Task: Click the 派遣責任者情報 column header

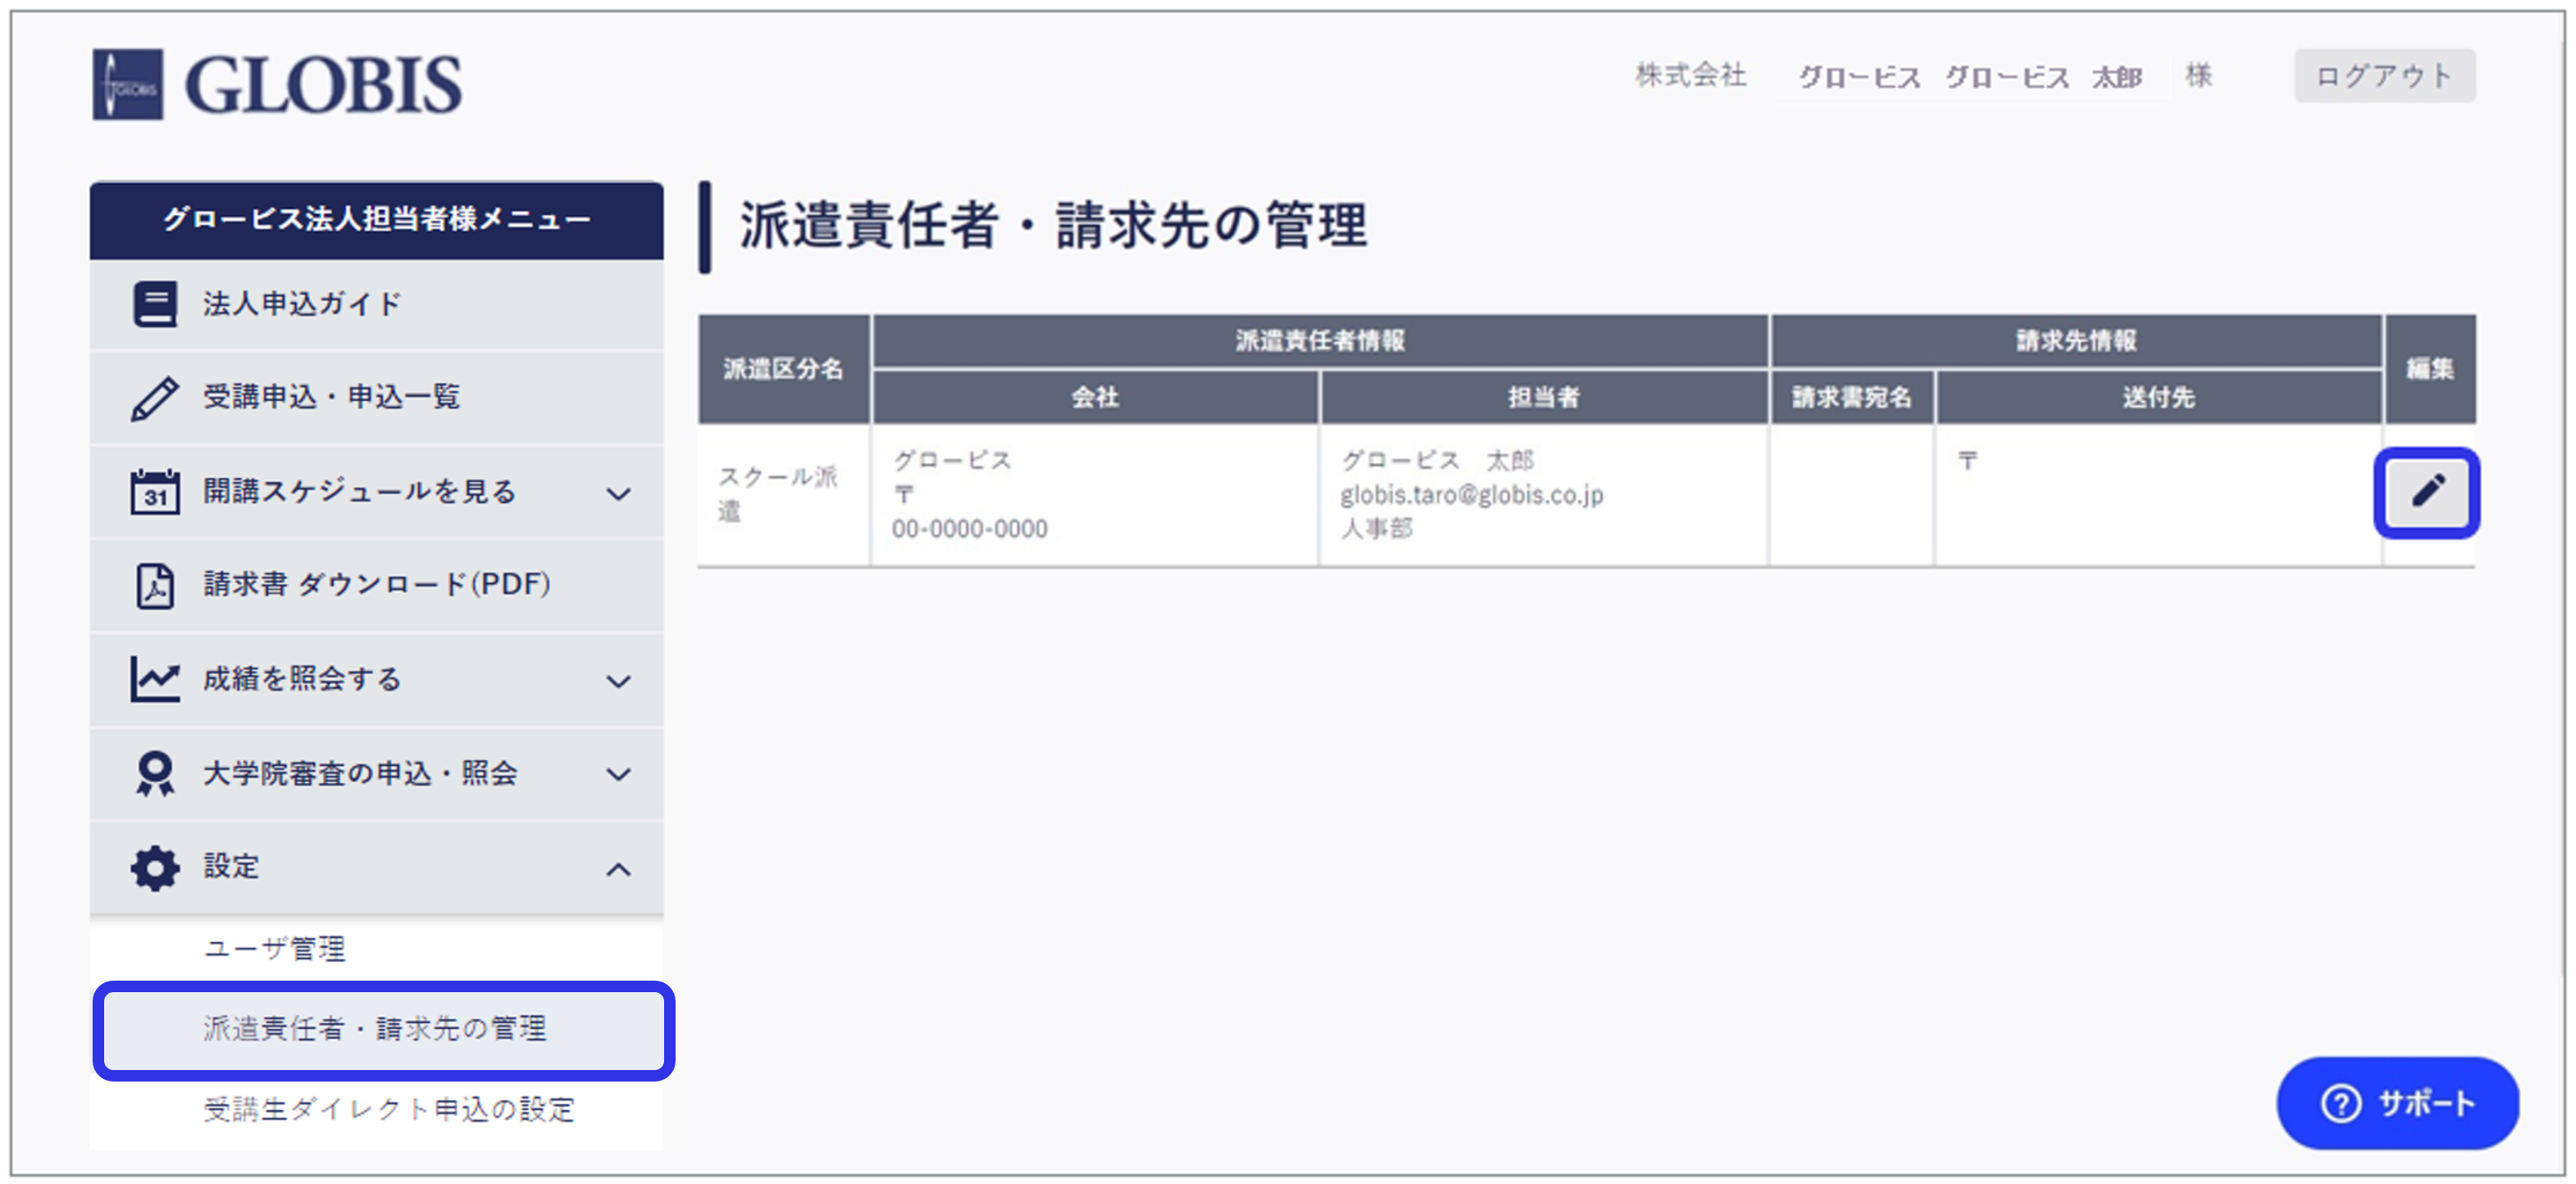Action: 1320,341
